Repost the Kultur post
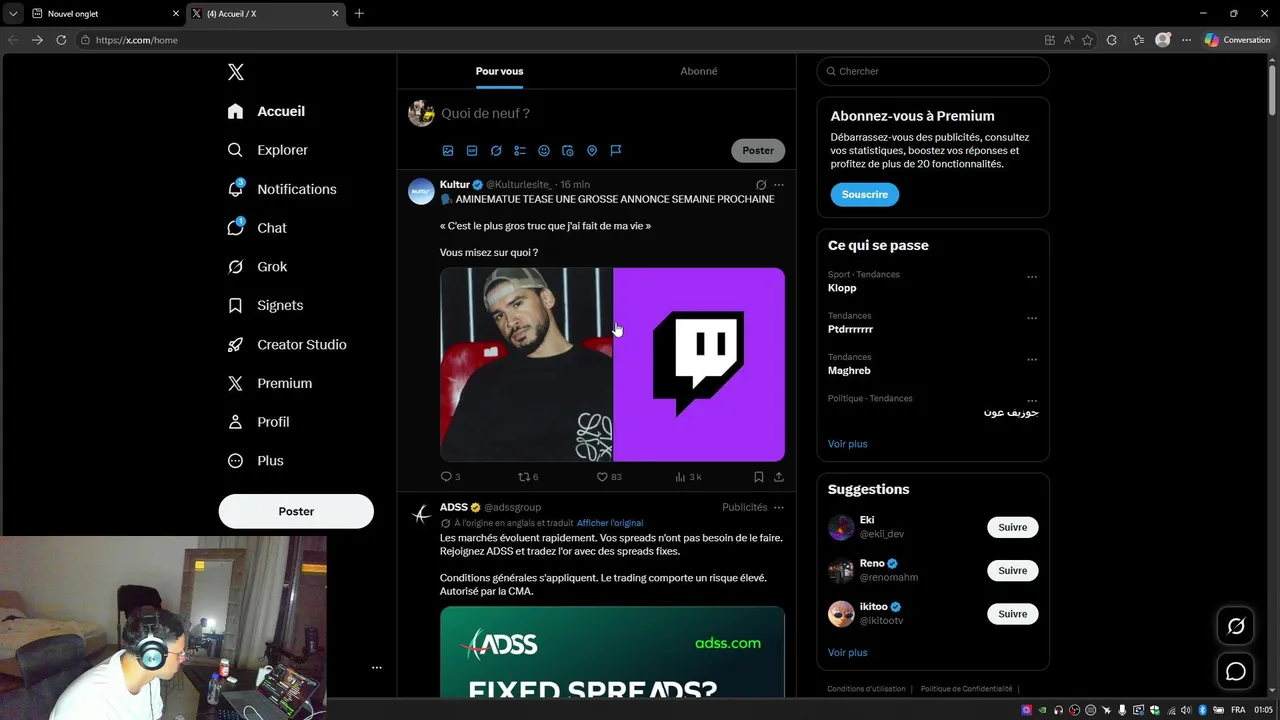 (x=527, y=477)
